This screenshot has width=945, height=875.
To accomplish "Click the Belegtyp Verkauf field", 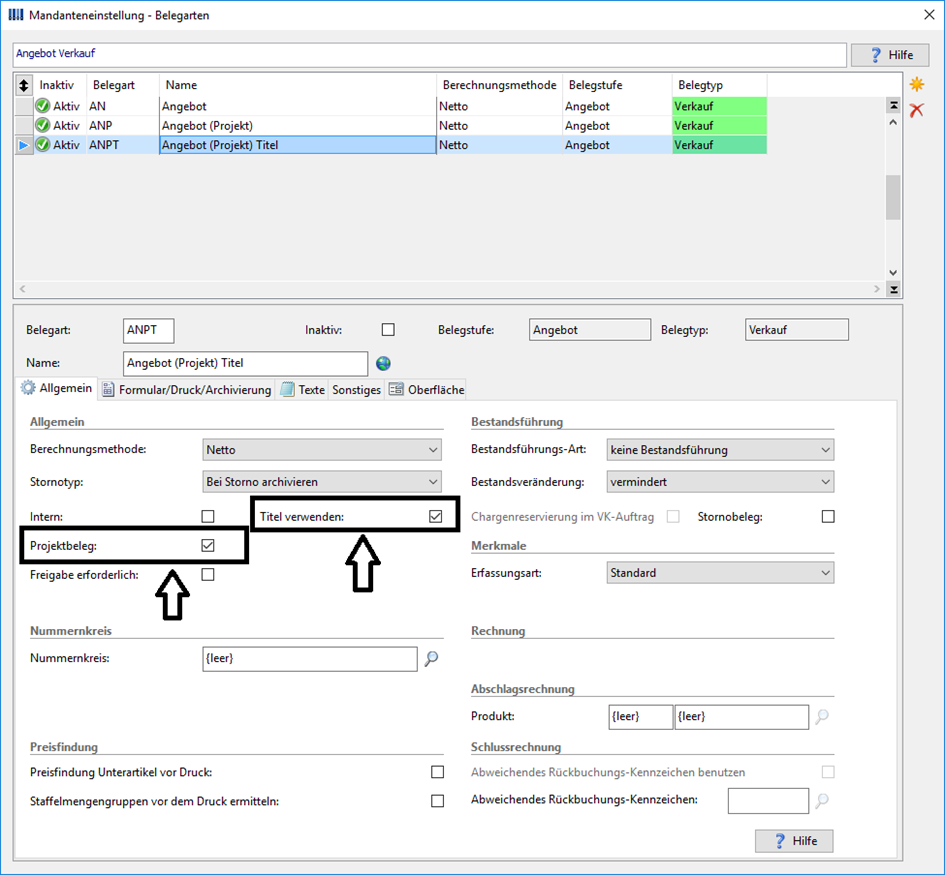I will click(x=797, y=330).
